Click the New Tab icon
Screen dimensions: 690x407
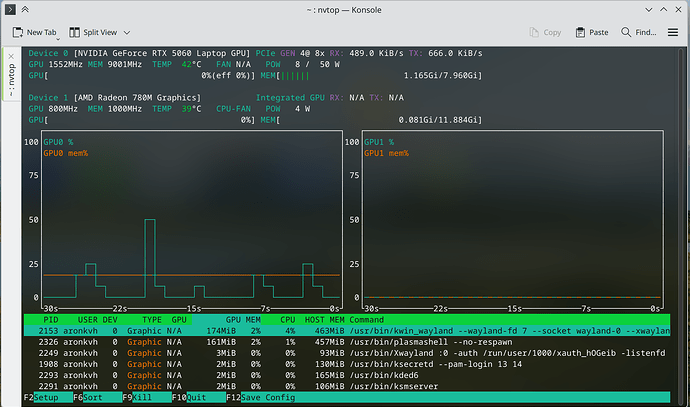click(x=18, y=32)
